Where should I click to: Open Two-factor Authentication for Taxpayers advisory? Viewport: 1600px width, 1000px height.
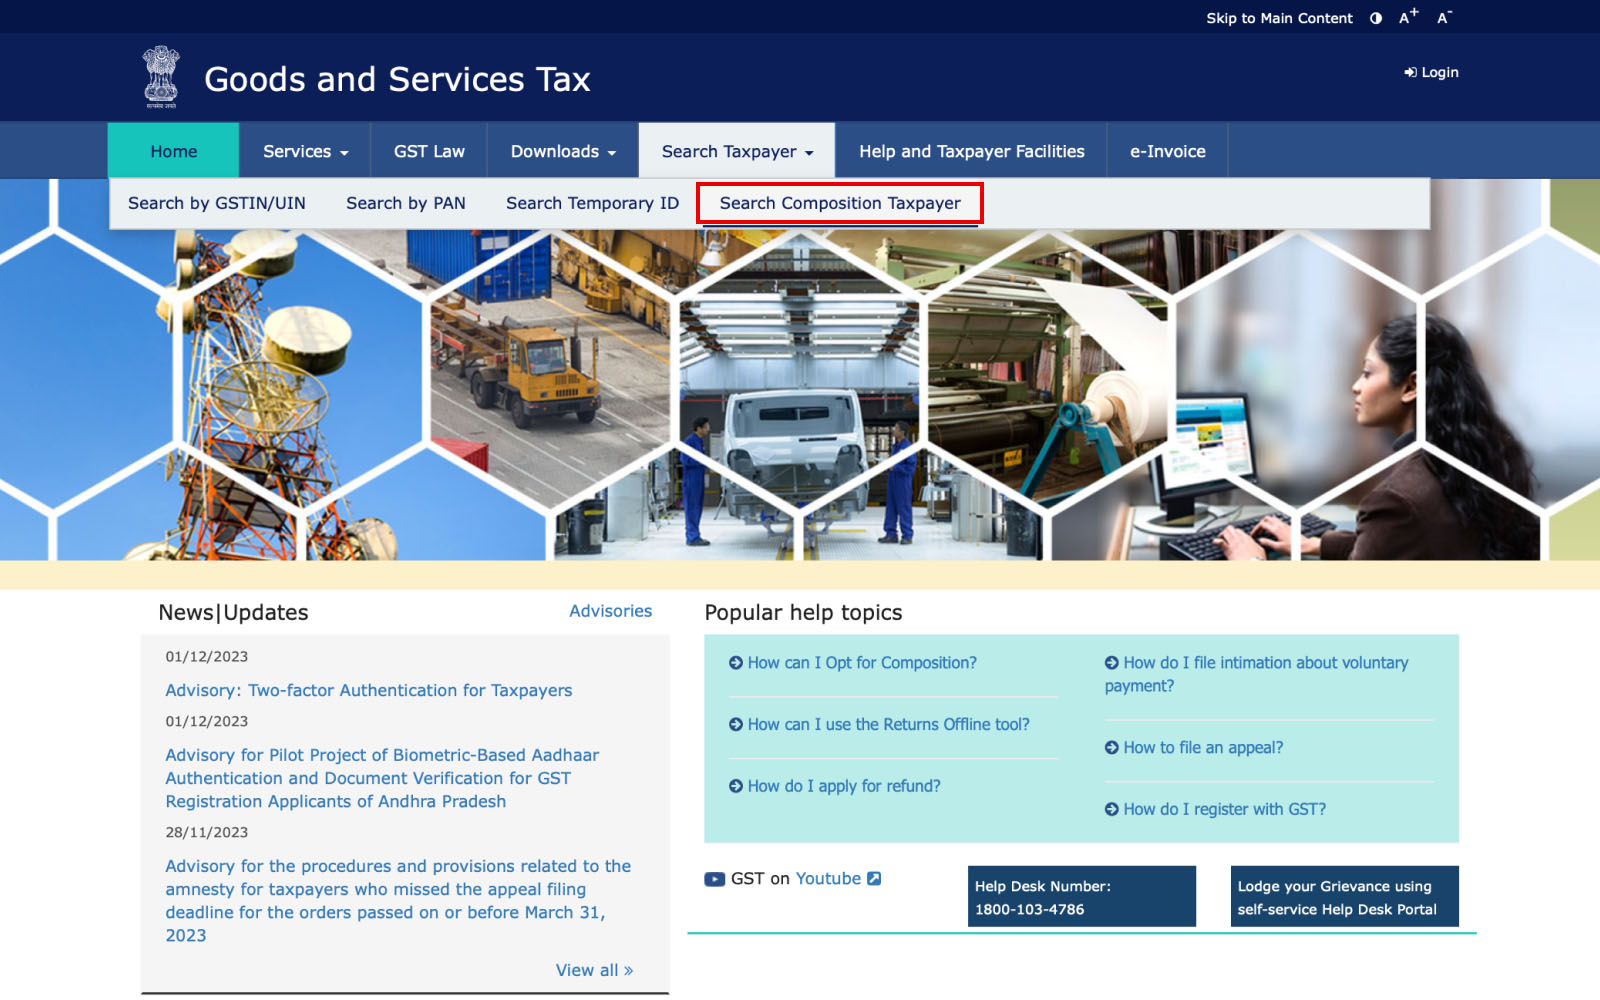coord(369,690)
